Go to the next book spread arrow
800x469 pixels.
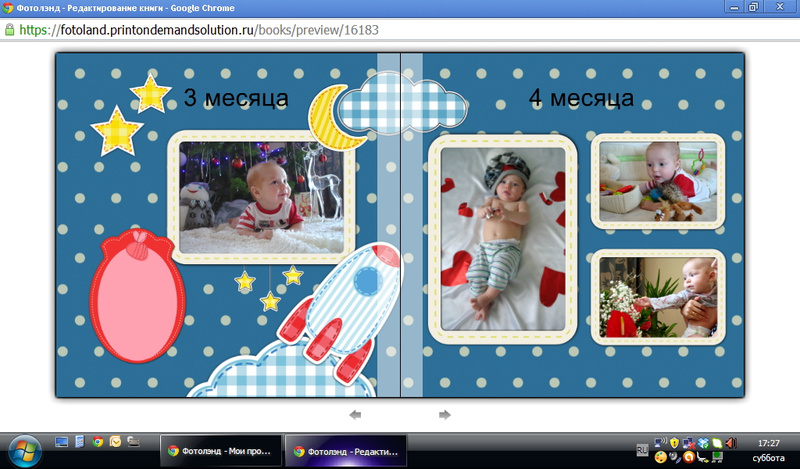(445, 415)
